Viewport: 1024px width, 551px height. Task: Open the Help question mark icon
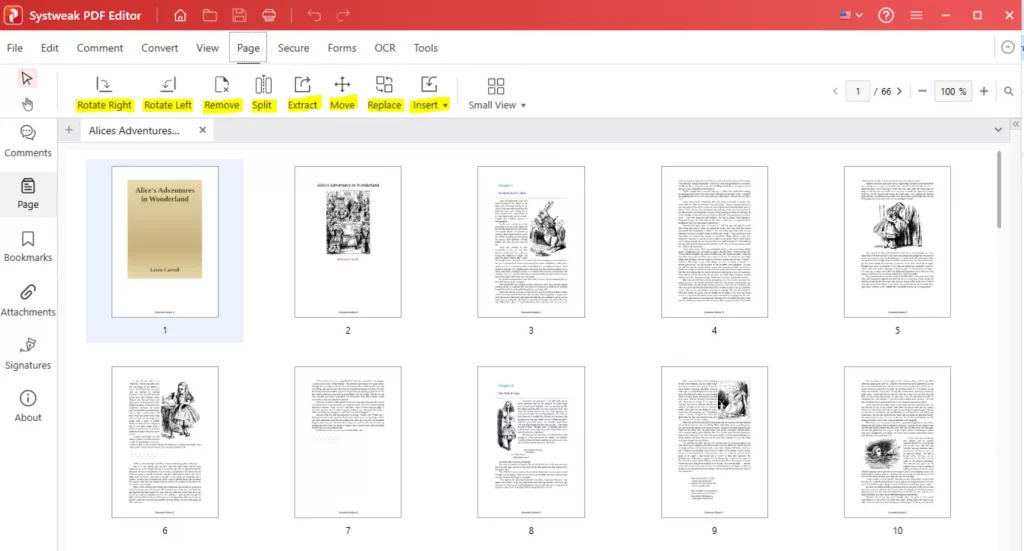tap(886, 15)
